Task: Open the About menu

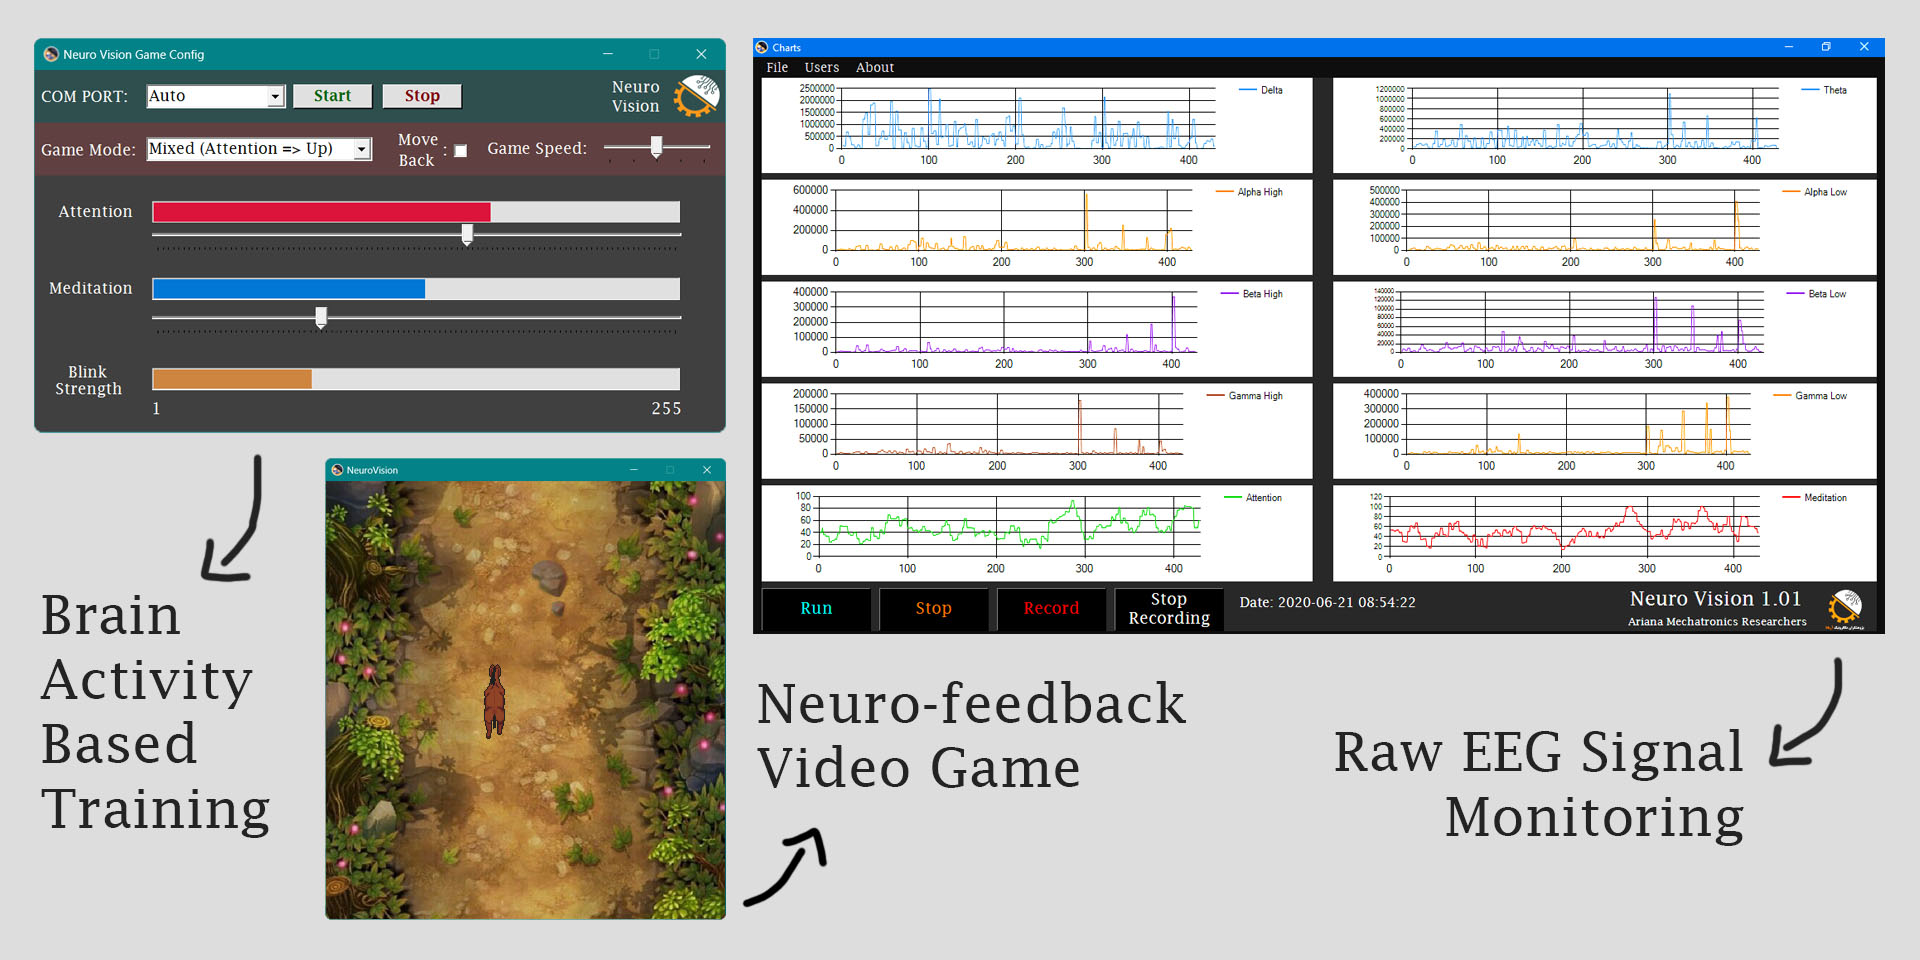Action: (x=874, y=68)
